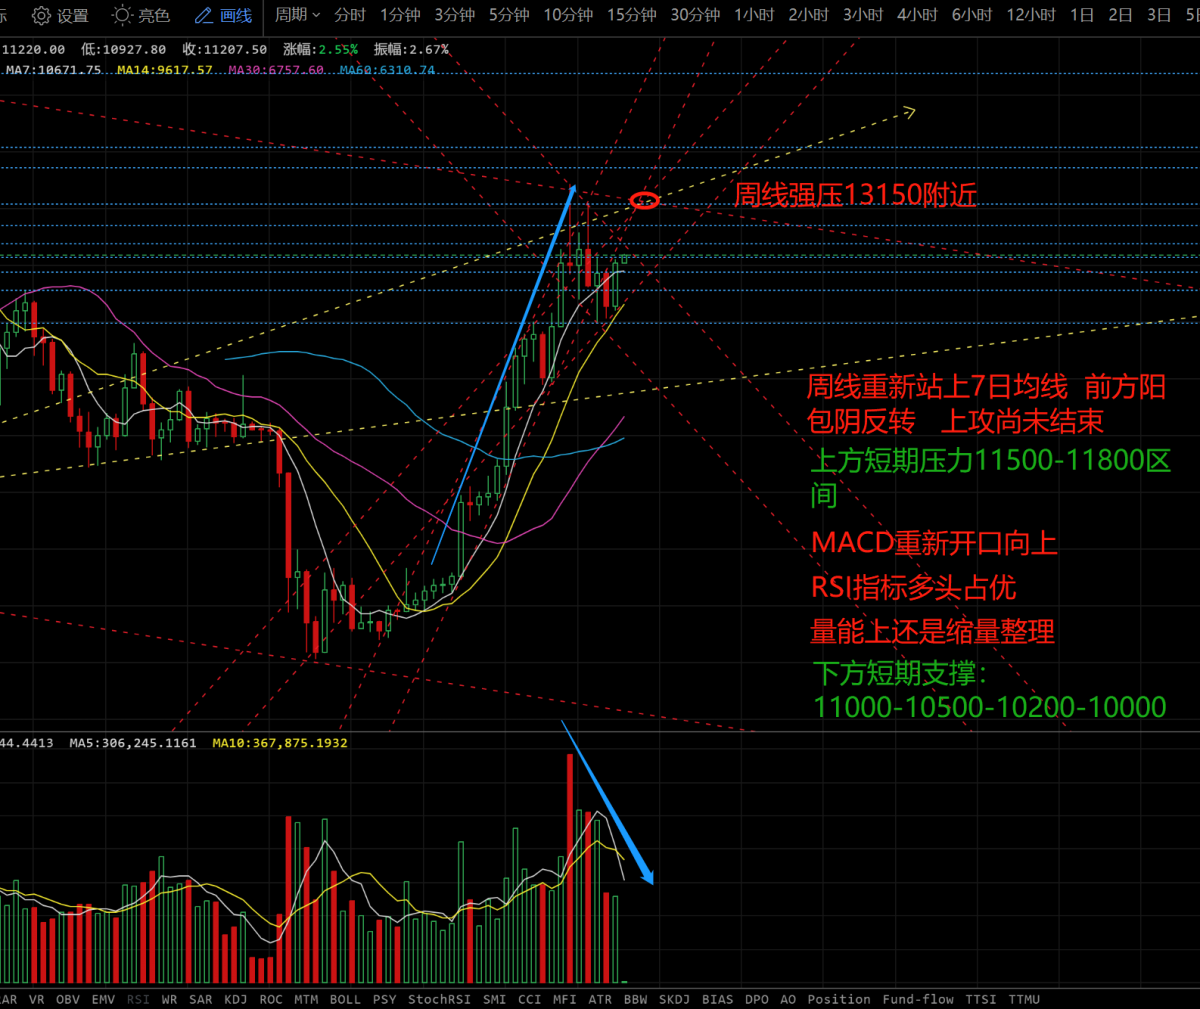
Task: Switch chart to 15分钟 interval
Action: pos(632,15)
